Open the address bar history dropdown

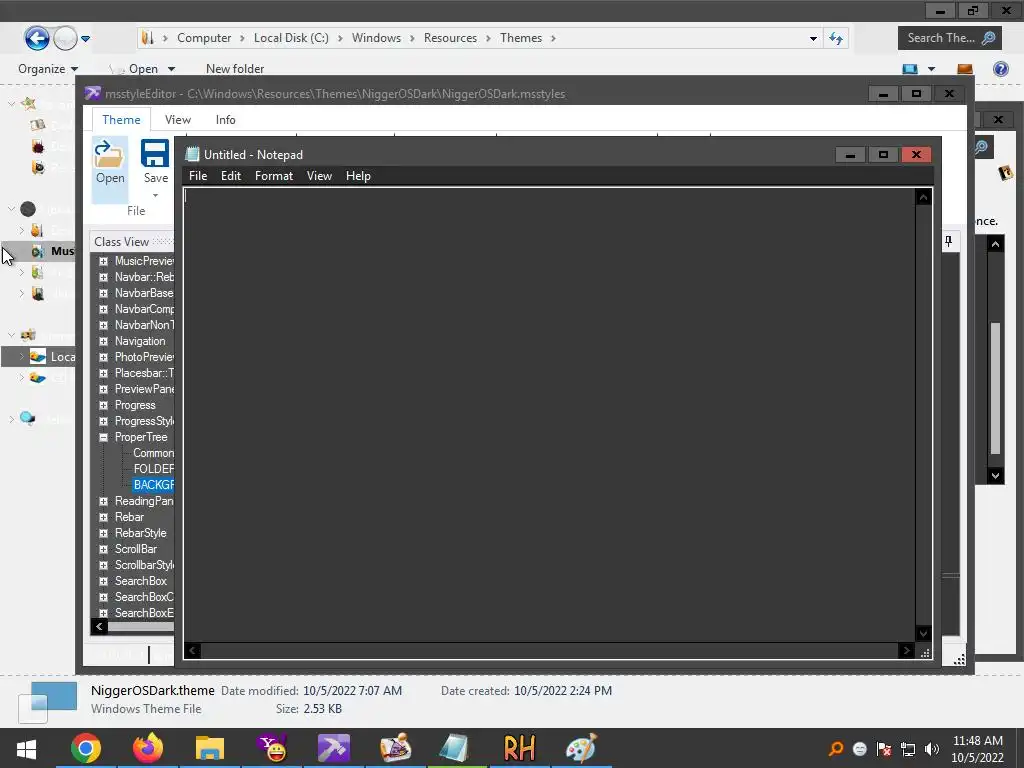(x=813, y=39)
